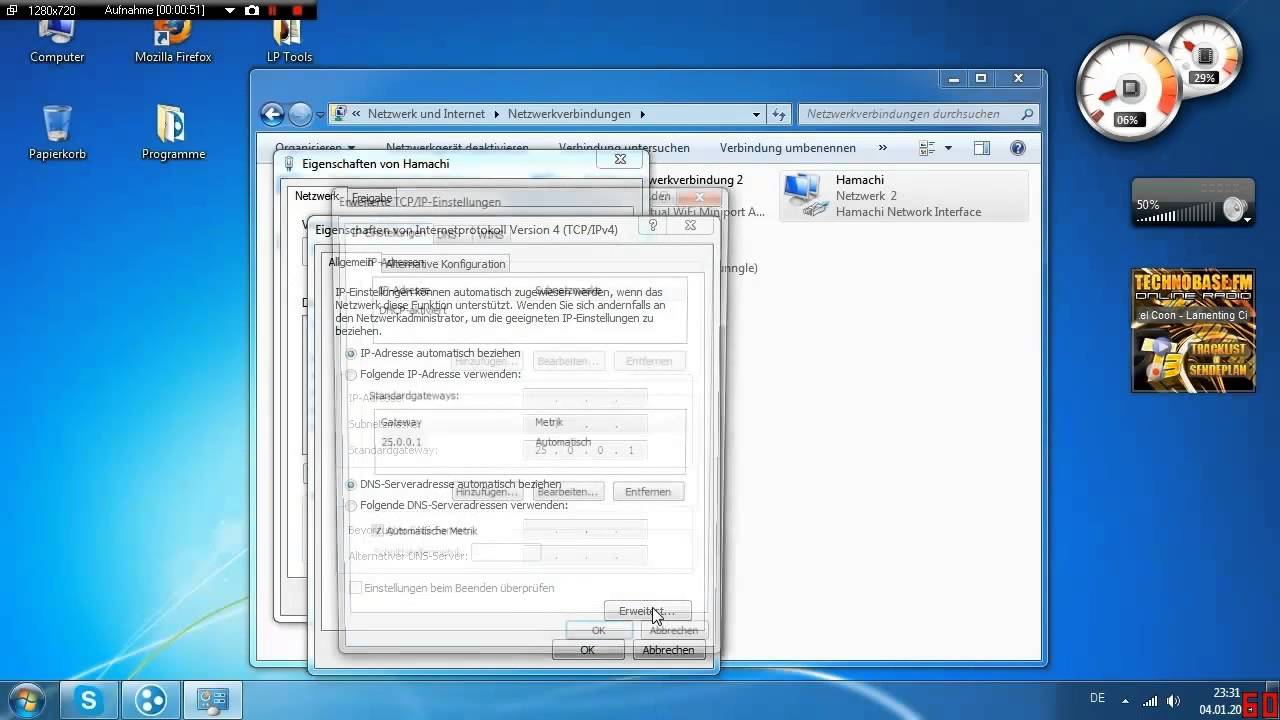Screen dimensions: 1280x720
Task: Select the Hamachi network connection item
Action: tap(904, 195)
